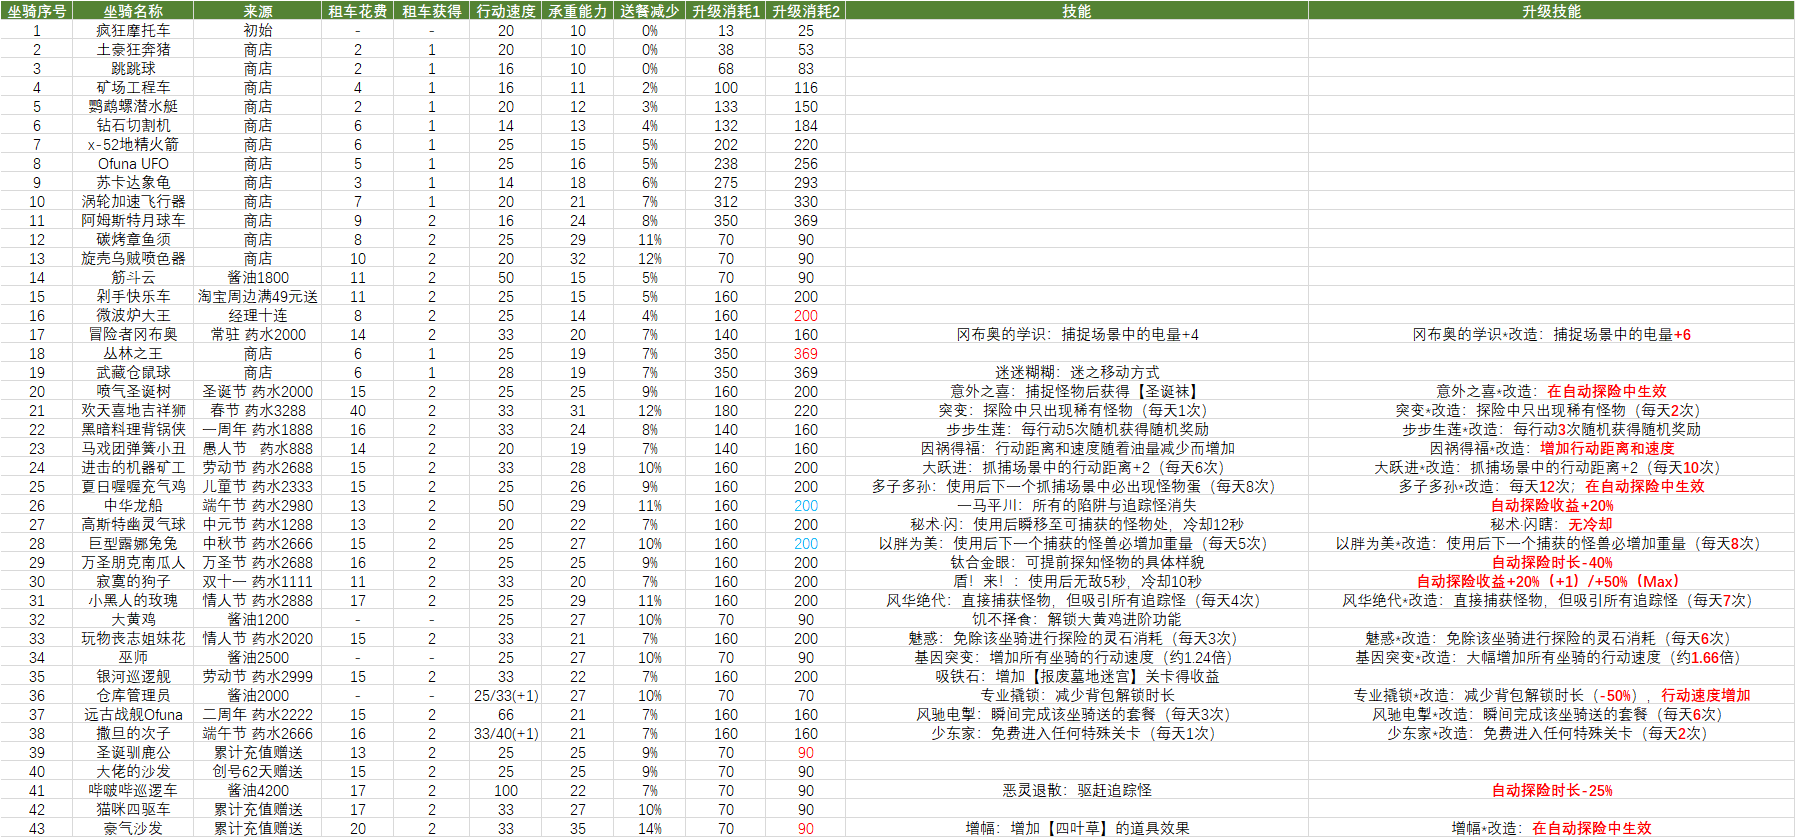1795x837 pixels.
Task: Click the x-52地精火箭 cell
Action: click(133, 144)
